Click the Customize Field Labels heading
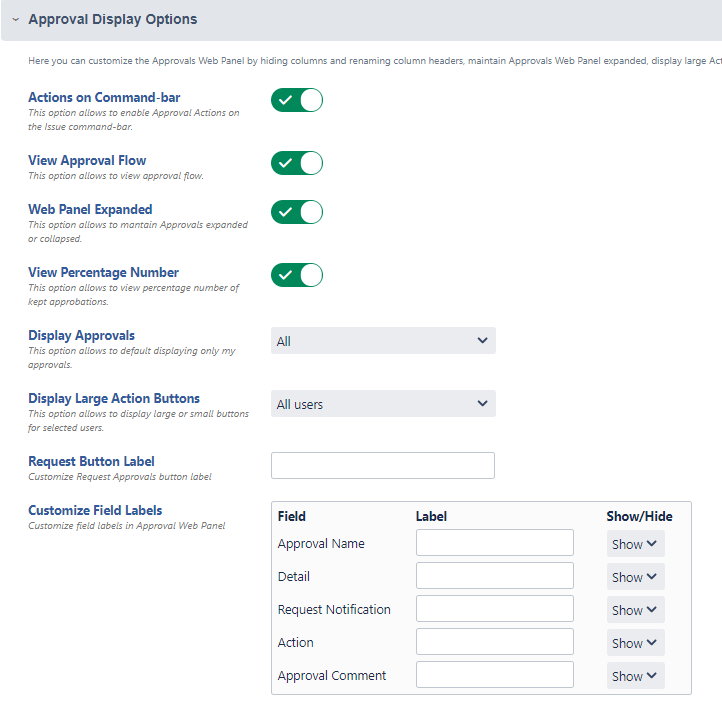 point(95,510)
